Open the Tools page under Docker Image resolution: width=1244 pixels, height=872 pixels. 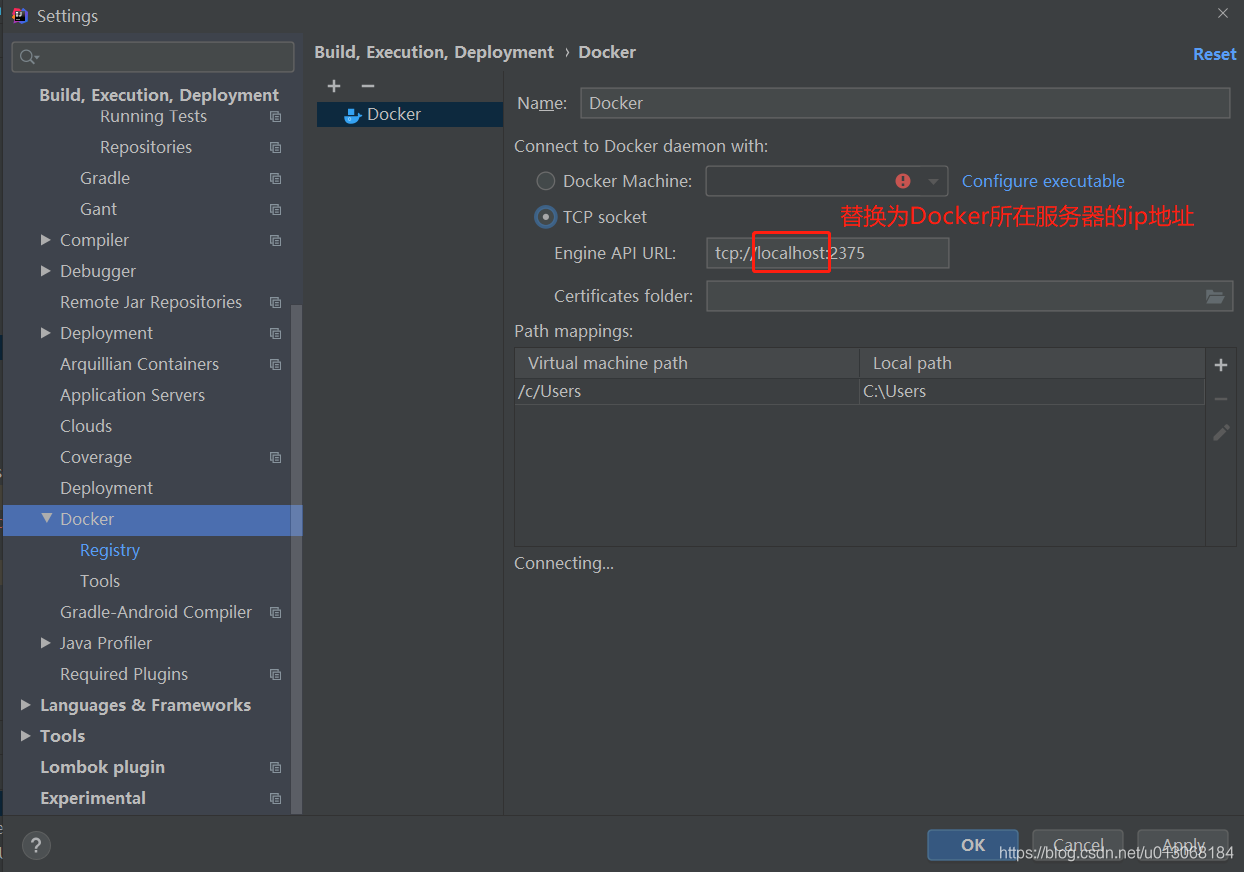coord(100,581)
